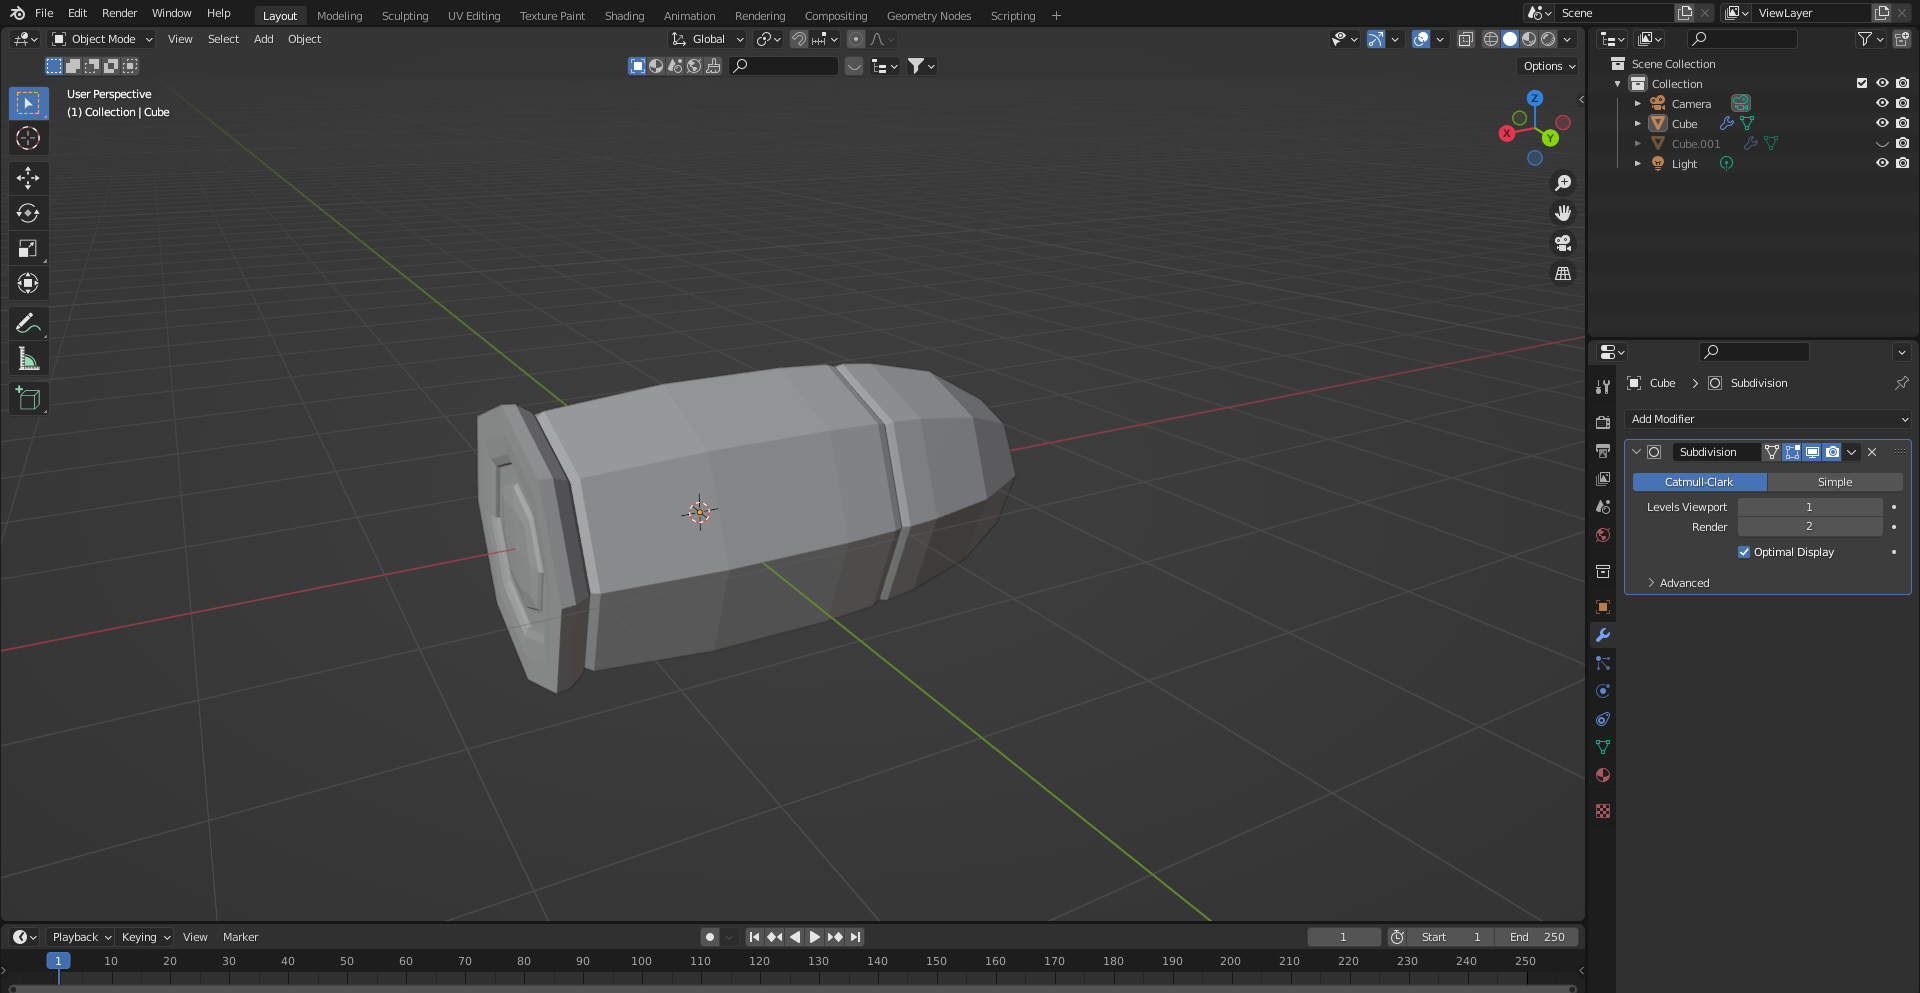Switch to the Shading workspace tab
1920x993 pixels.
point(624,15)
